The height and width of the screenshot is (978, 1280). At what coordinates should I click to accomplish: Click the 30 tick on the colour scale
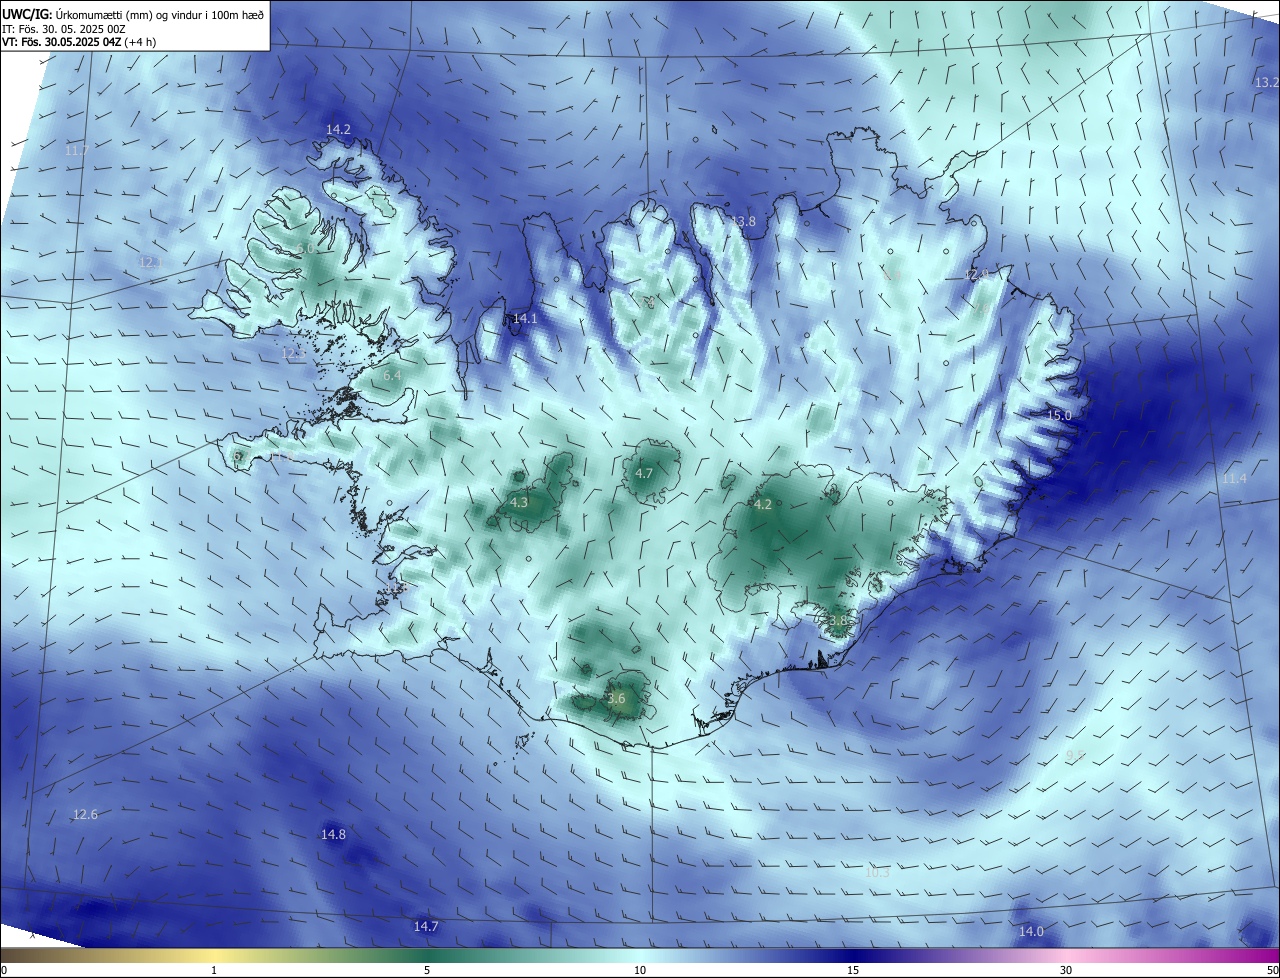(1066, 970)
